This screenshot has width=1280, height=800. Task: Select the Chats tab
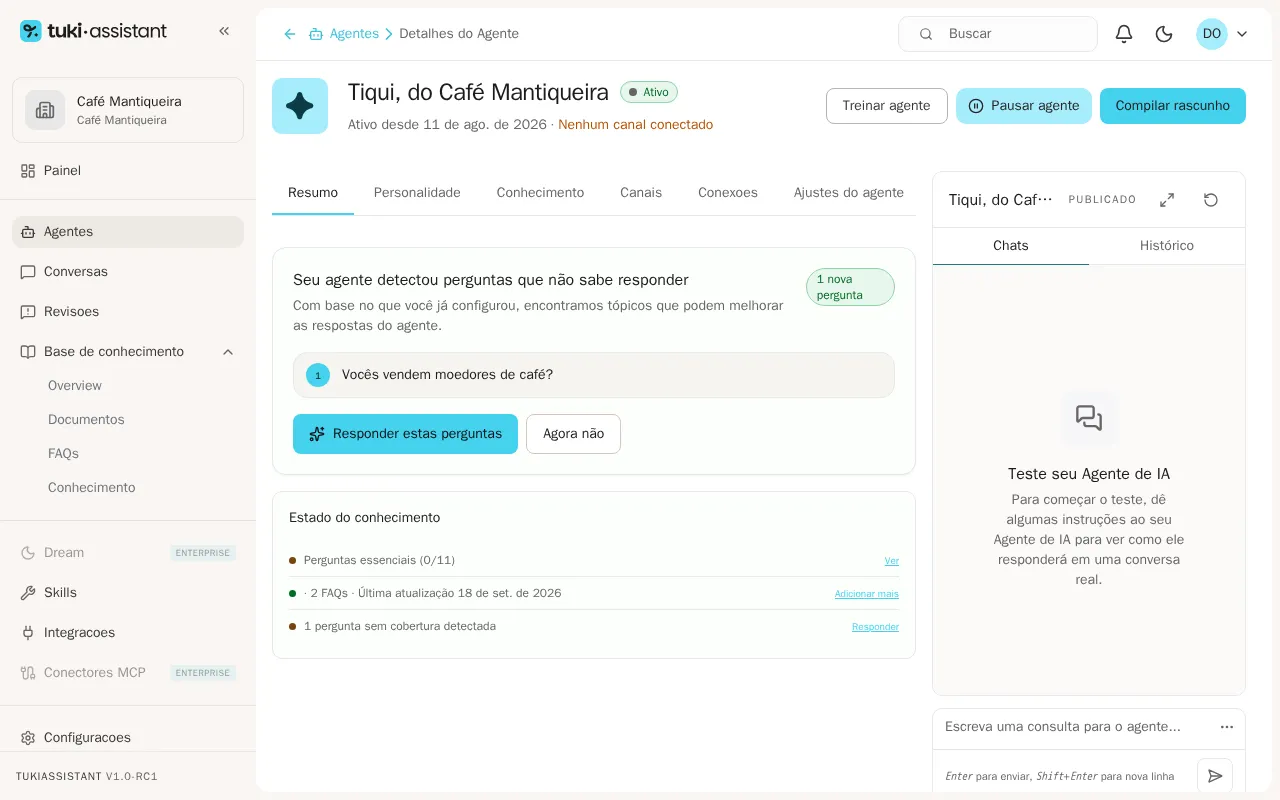1011,246
